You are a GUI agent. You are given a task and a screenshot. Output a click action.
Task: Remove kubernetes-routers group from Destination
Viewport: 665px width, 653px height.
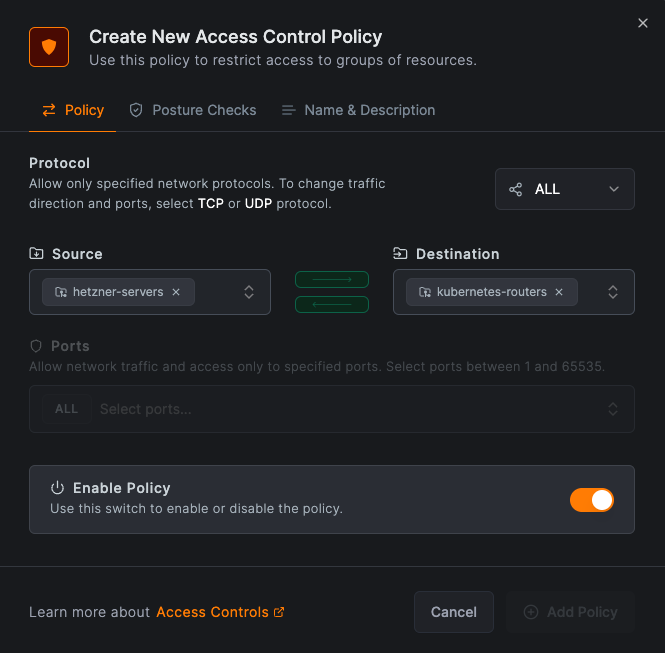coord(559,292)
